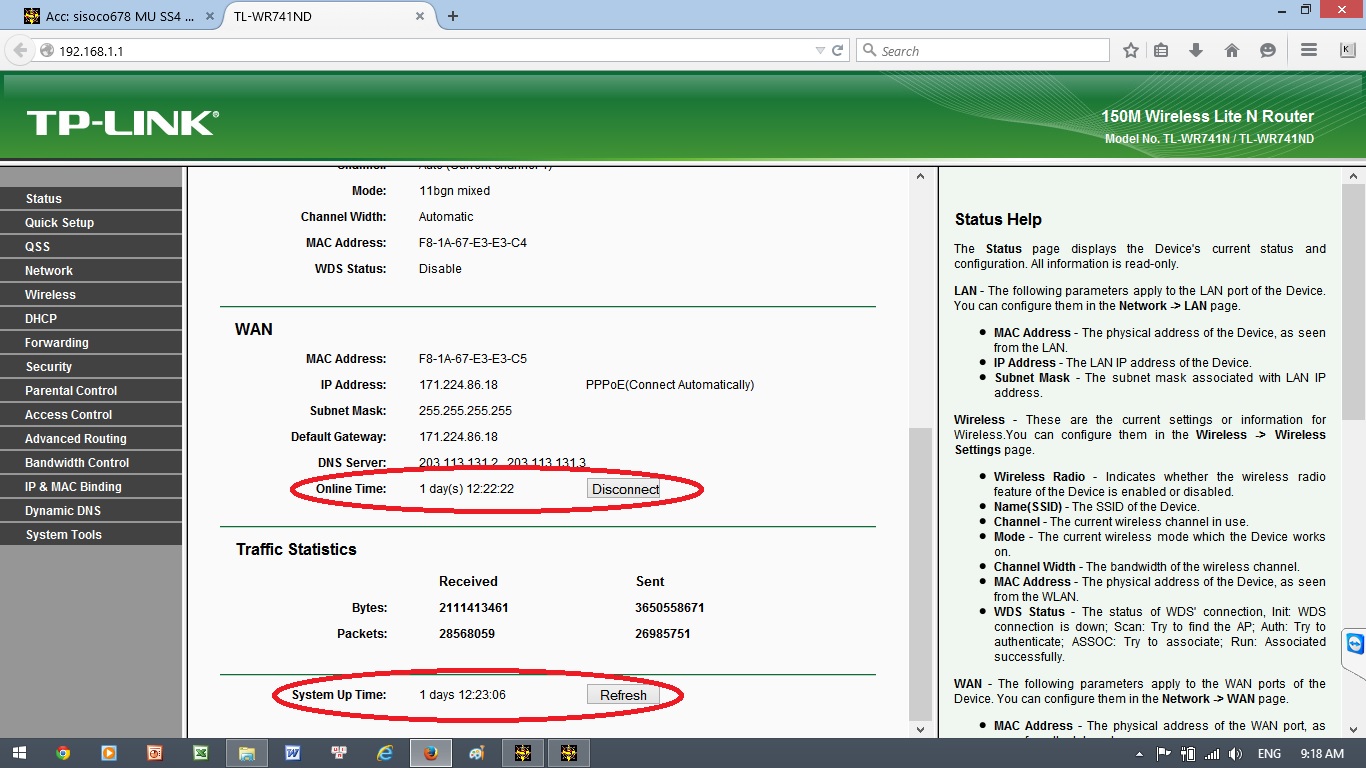Click the ENG language indicator
This screenshot has width=1366, height=768.
point(1269,754)
